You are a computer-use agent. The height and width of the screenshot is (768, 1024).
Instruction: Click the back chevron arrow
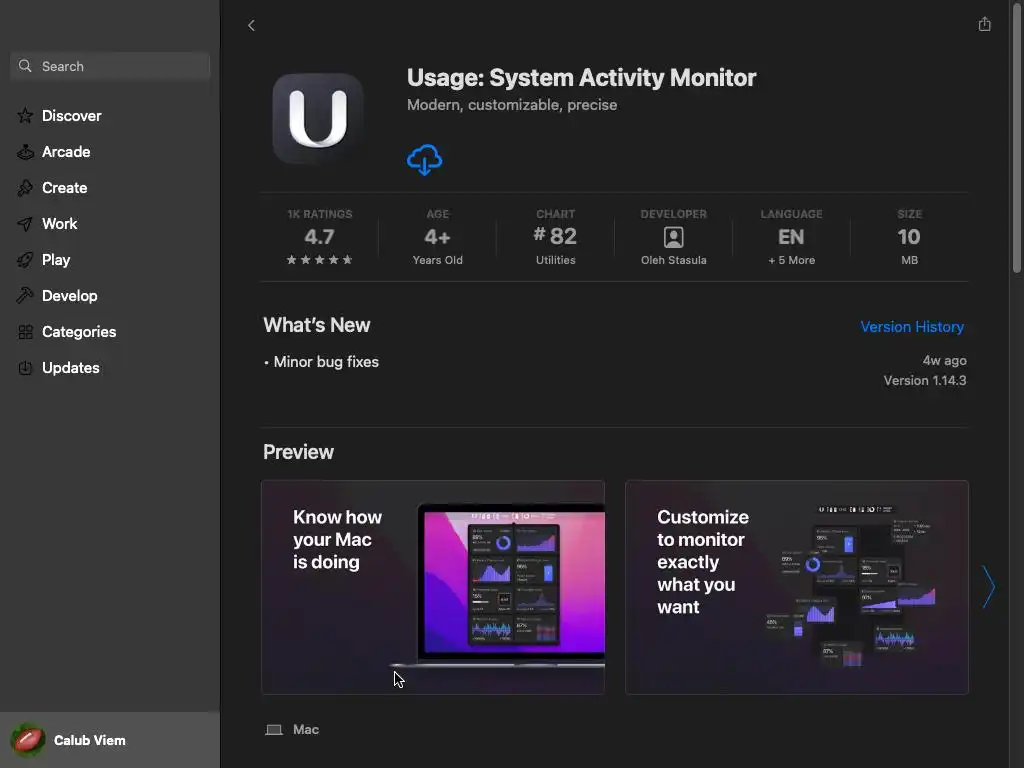coord(251,25)
